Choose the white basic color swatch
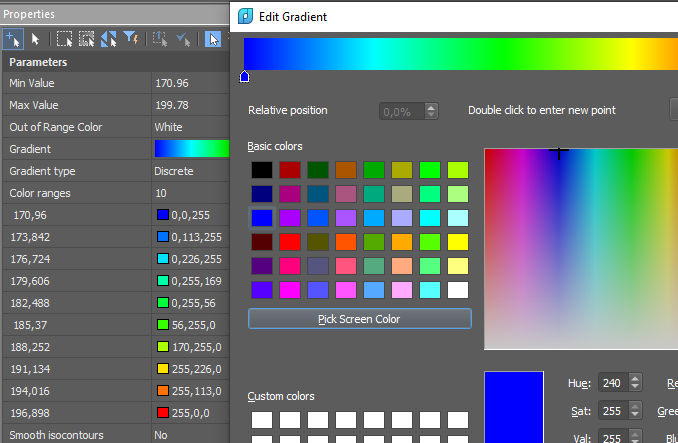The width and height of the screenshot is (678, 443). pos(458,290)
